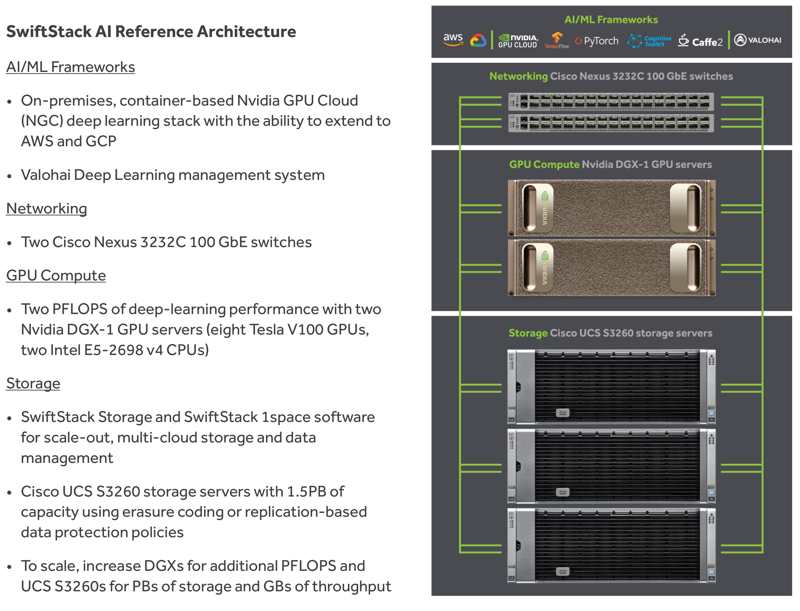This screenshot has width=800, height=611.
Task: Click the underlined 'Storage' heading on the left
Action: click(x=33, y=384)
